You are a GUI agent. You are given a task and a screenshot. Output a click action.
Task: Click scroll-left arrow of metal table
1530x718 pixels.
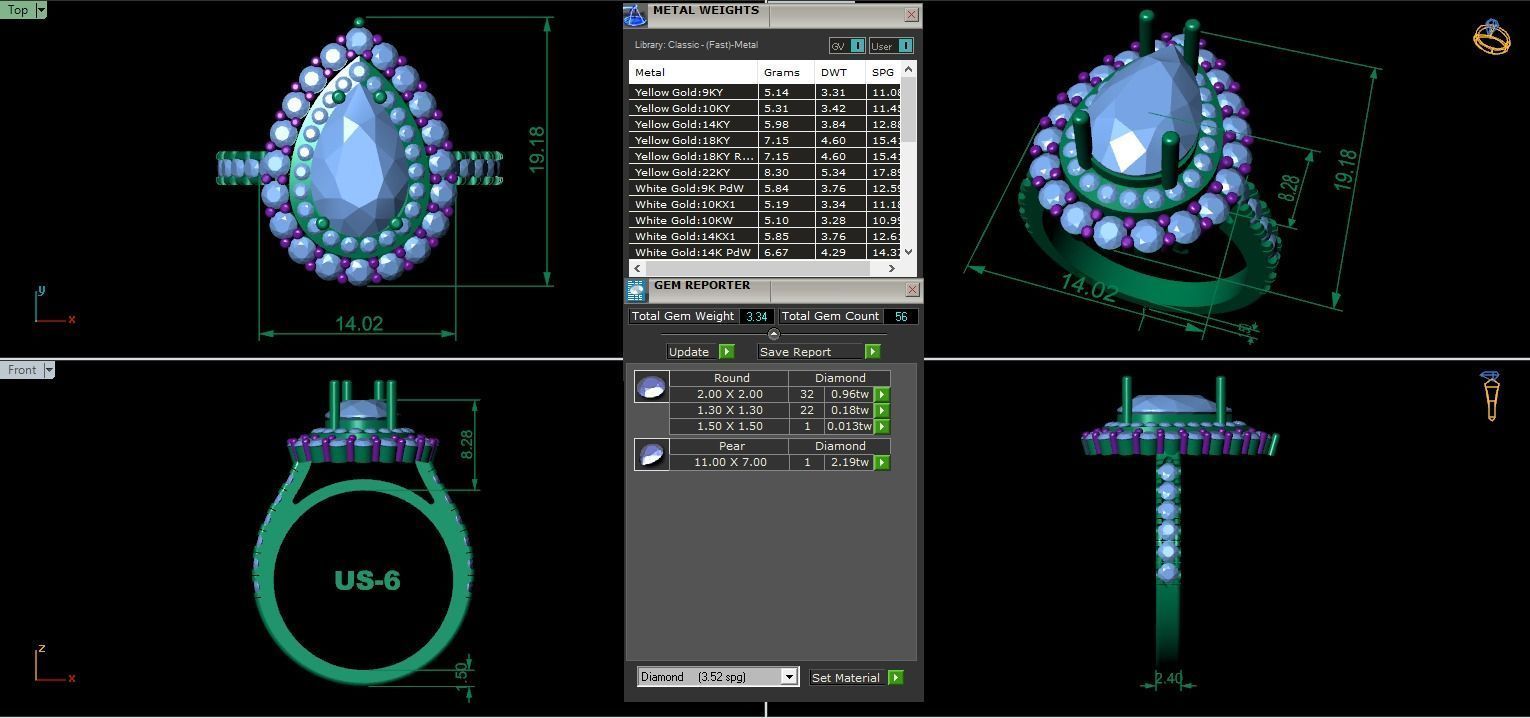[638, 268]
